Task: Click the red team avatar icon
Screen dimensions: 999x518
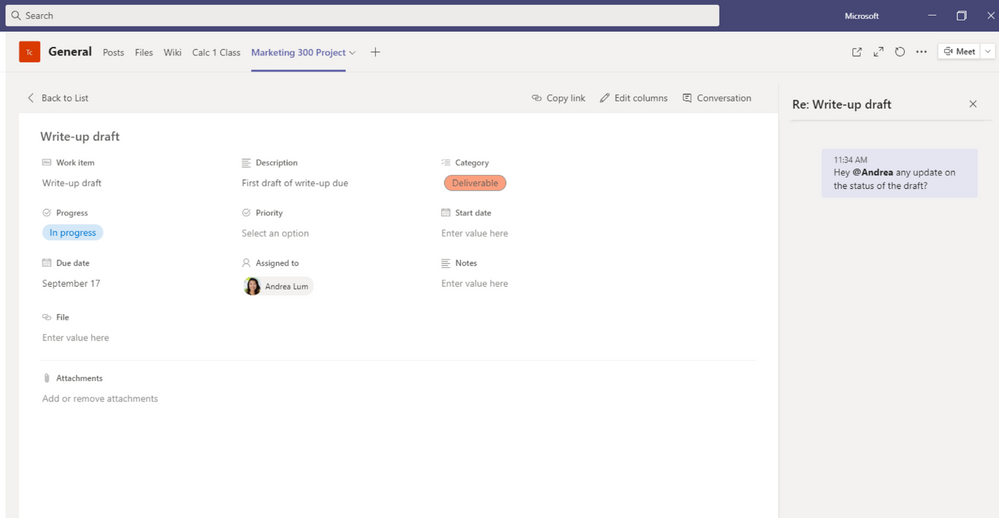Action: (30, 52)
